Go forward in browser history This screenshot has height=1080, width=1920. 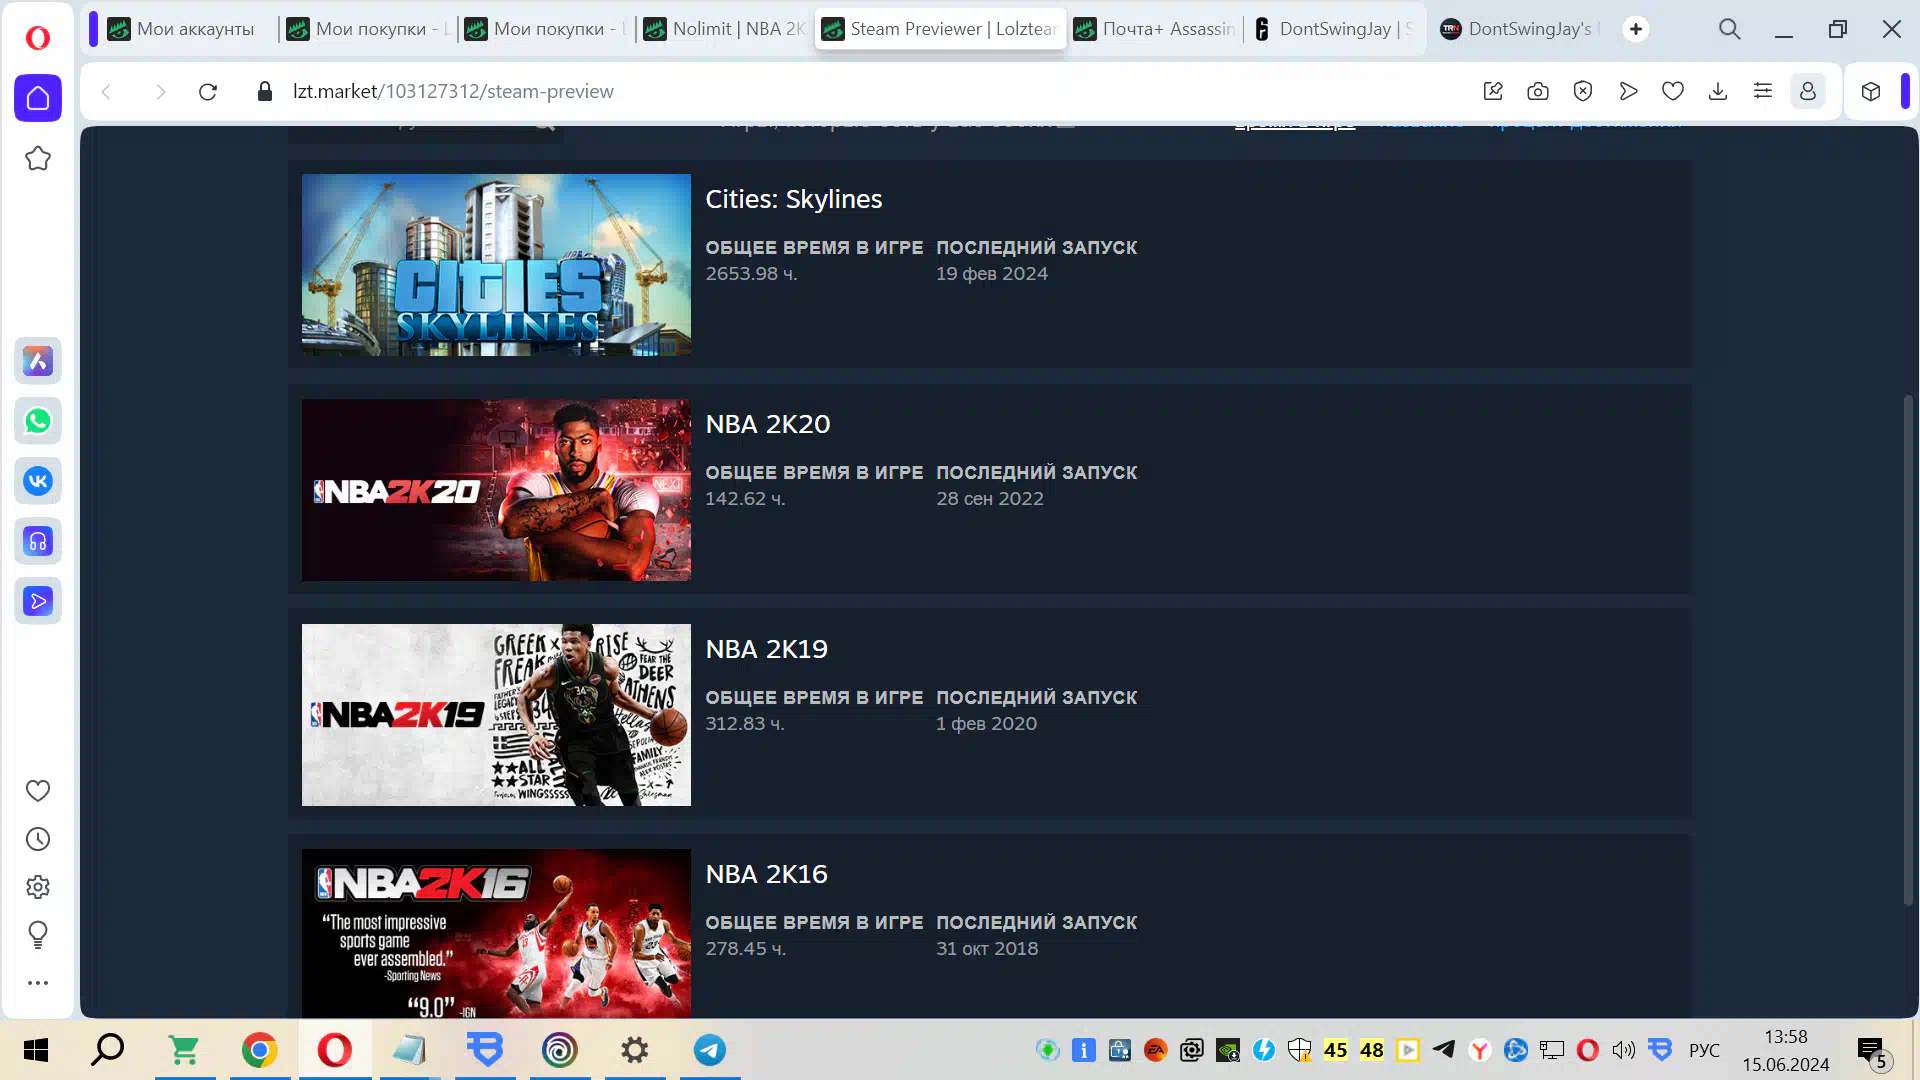(x=160, y=92)
